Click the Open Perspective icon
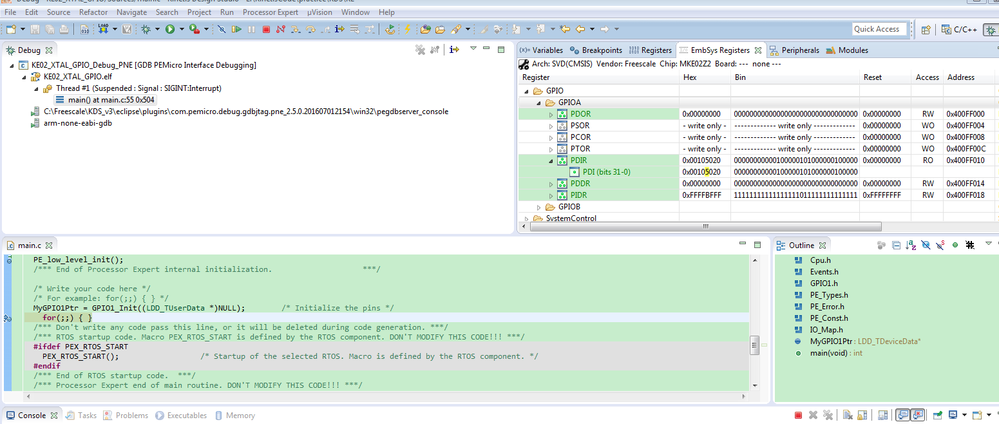 pos(926,29)
